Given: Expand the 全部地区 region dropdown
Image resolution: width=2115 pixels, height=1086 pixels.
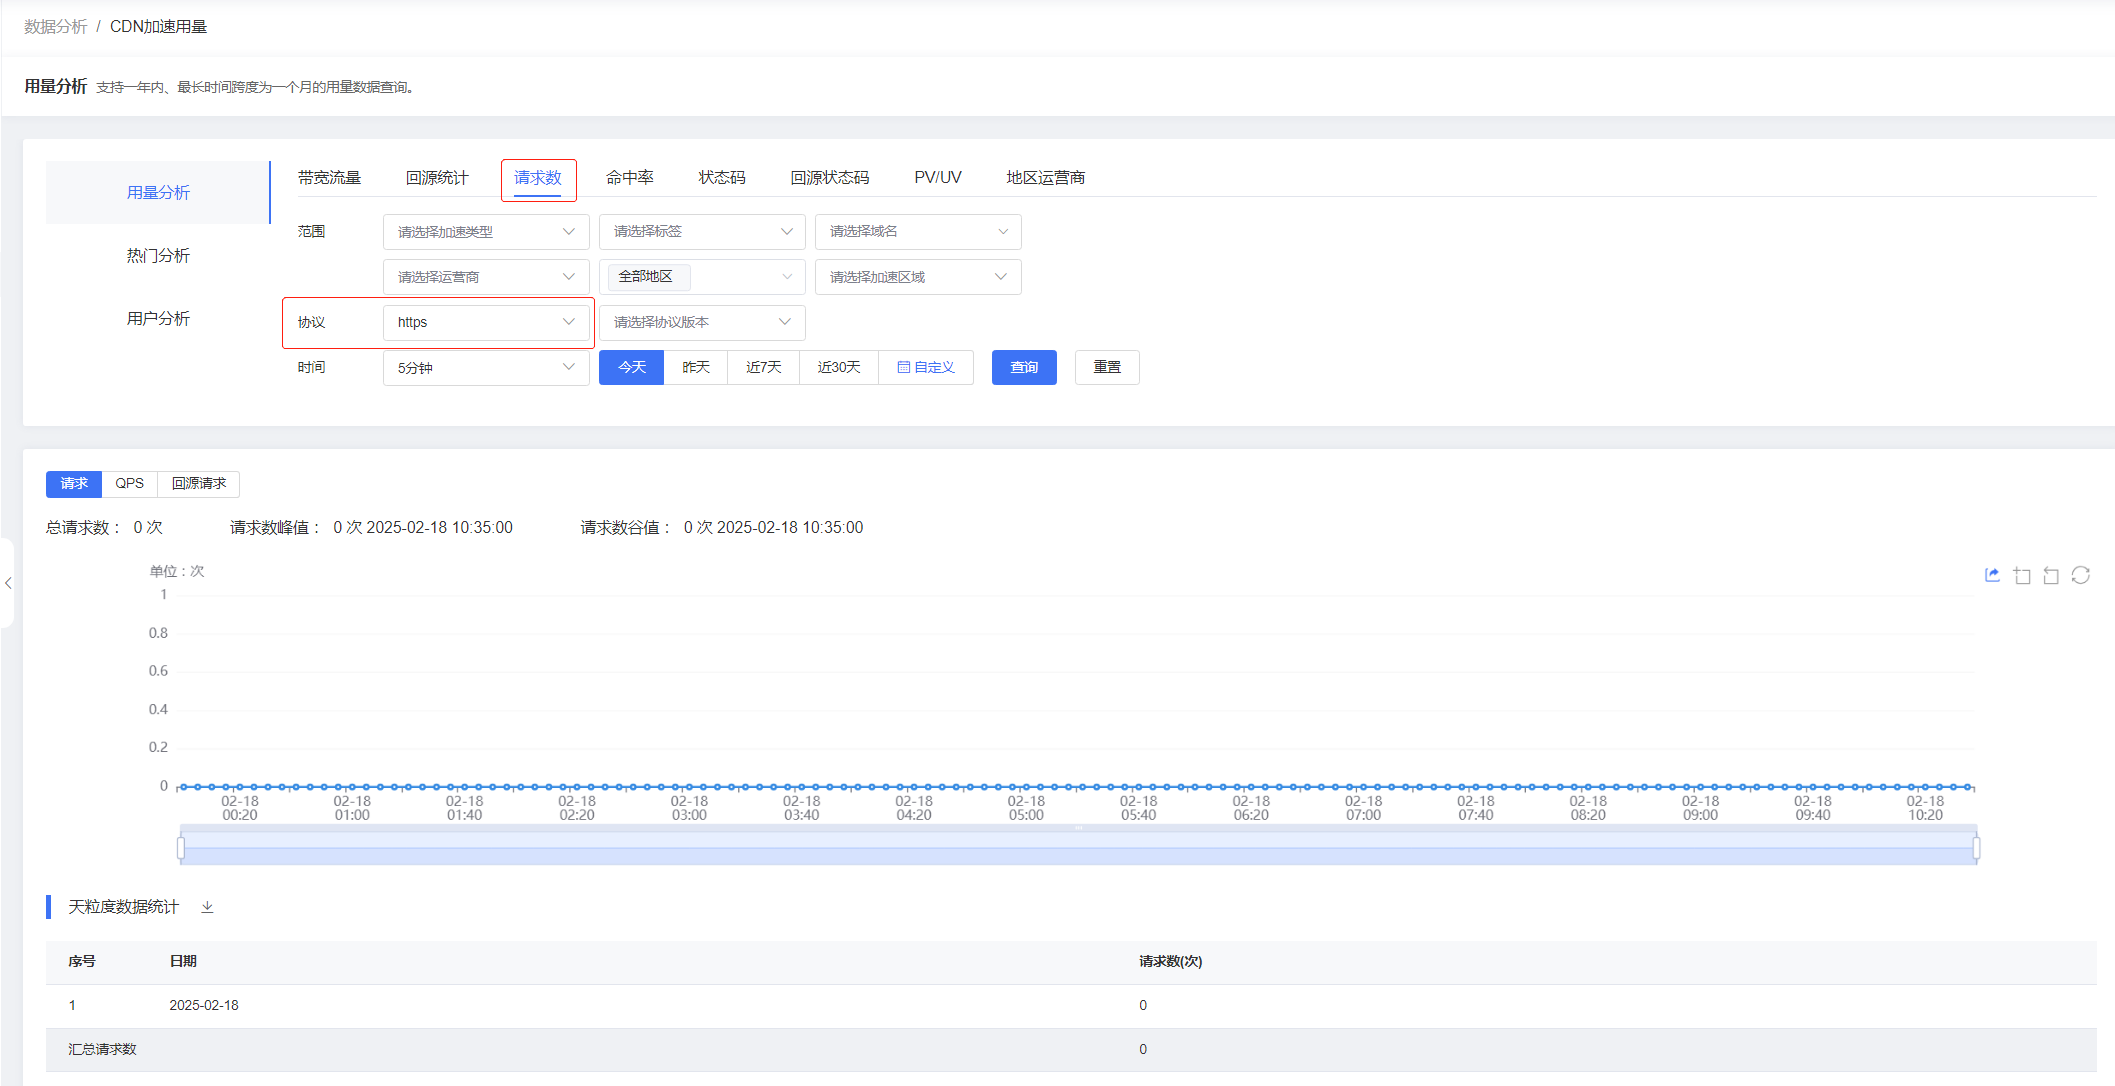Looking at the screenshot, I should [702, 277].
